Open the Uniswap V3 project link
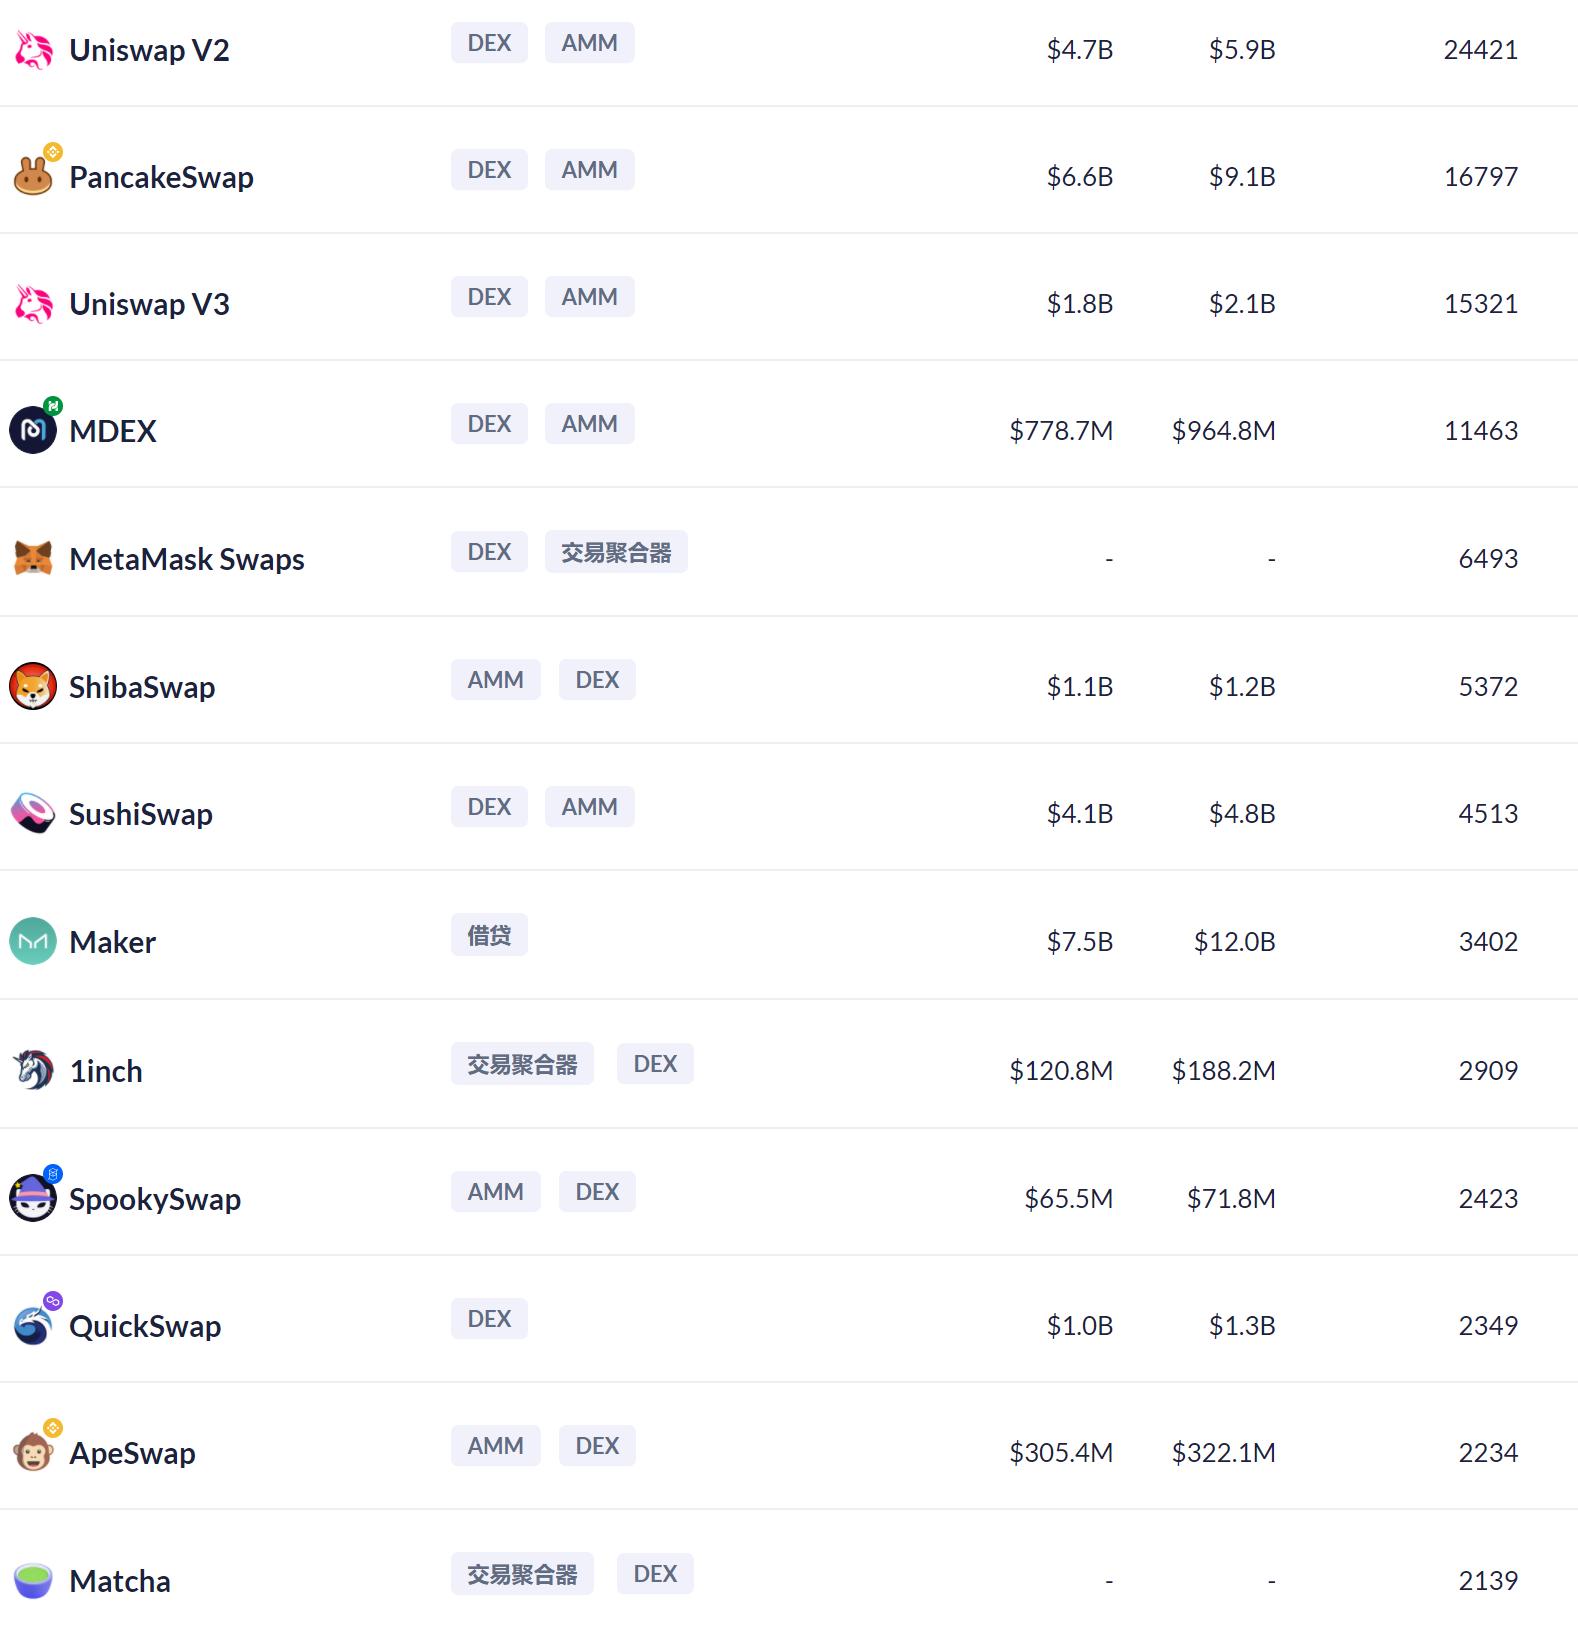The image size is (1578, 1632). [149, 304]
